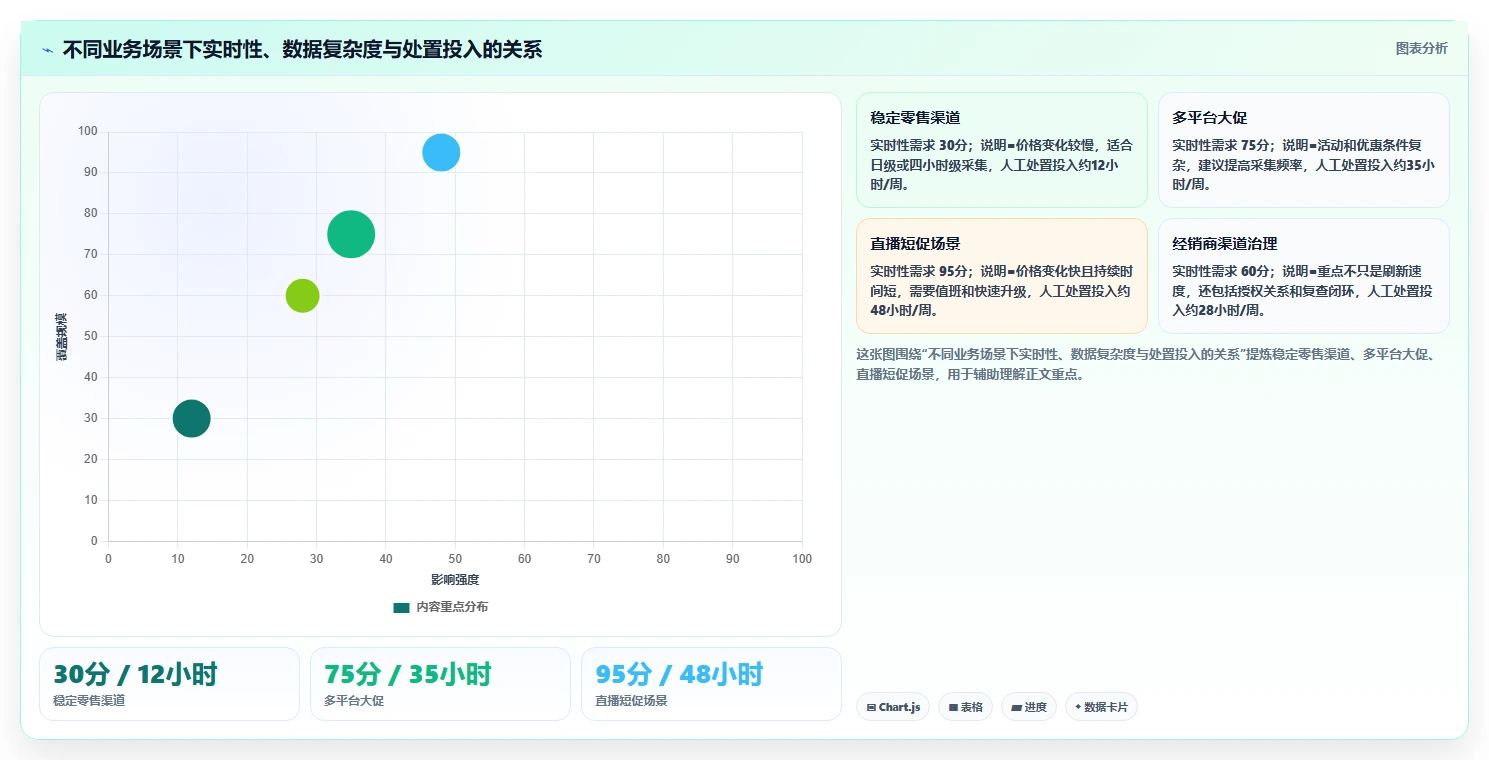The height and width of the screenshot is (760, 1489).
Task: Click the 表格 tag chip
Action: coord(965,707)
